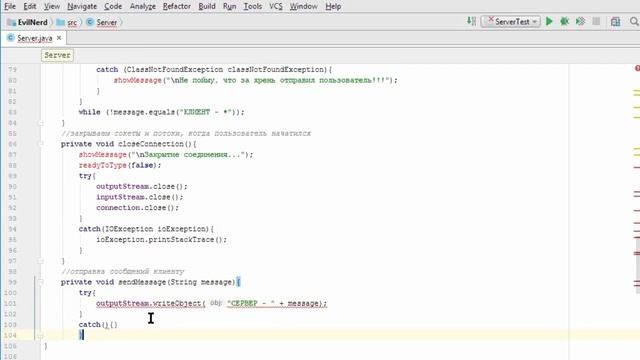
Task: Click src in the navigation bar
Action: point(72,22)
